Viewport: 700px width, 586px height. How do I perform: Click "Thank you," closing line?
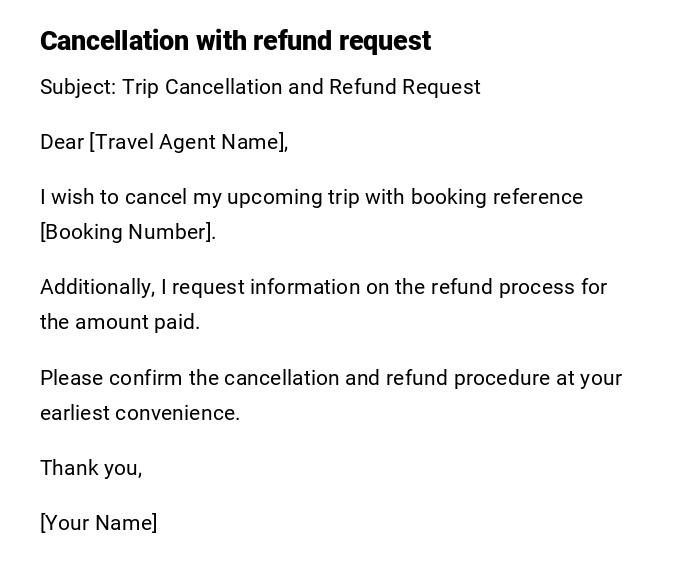[91, 468]
